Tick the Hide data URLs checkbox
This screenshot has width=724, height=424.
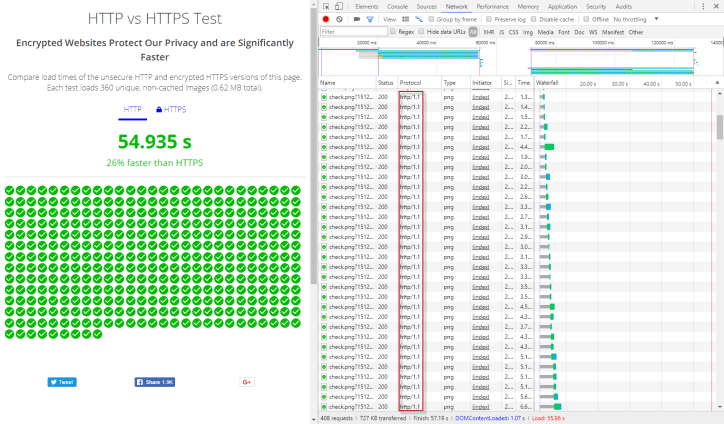point(422,32)
